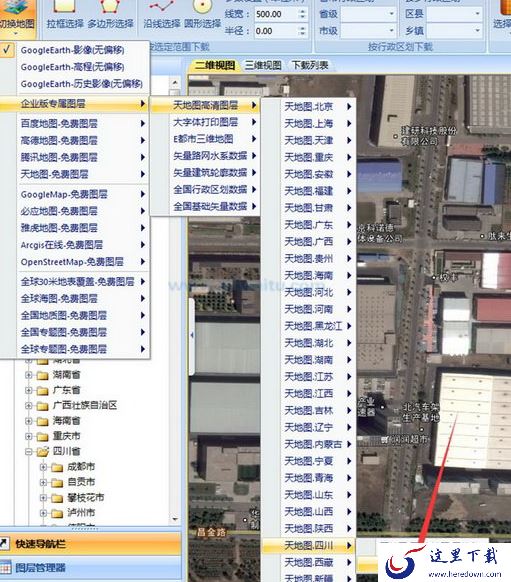Select 全国基础矢量数据 entry
This screenshot has height=582, width=511.
(205, 206)
